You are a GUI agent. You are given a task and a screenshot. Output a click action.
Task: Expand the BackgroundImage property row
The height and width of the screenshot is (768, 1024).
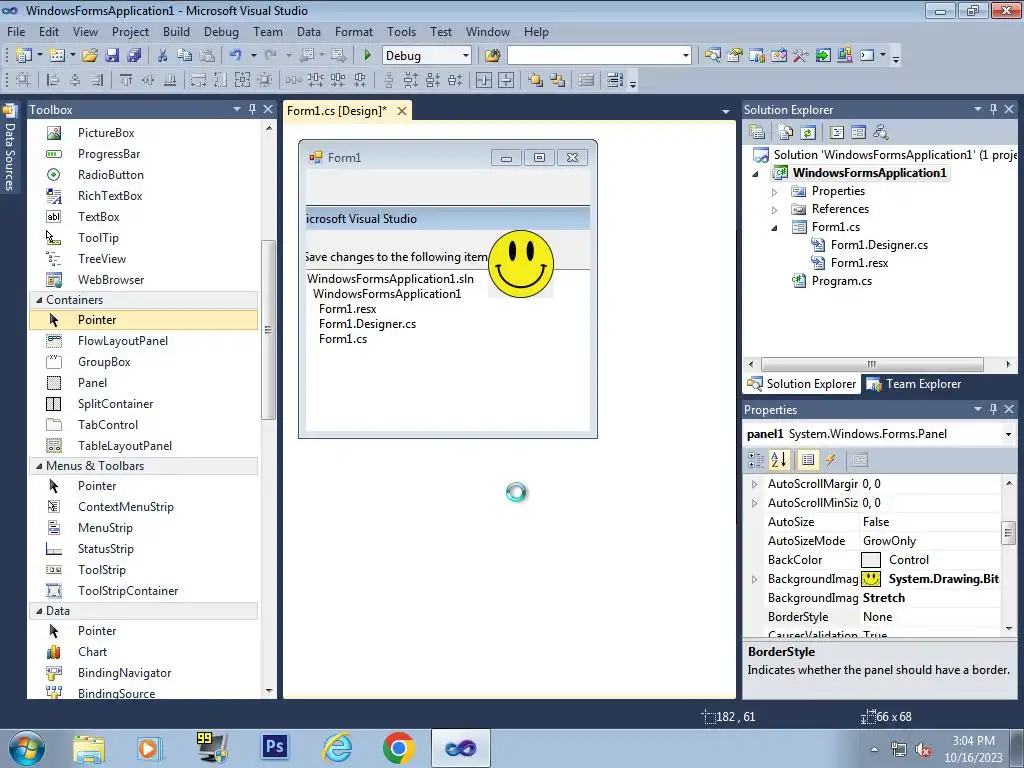[754, 579]
